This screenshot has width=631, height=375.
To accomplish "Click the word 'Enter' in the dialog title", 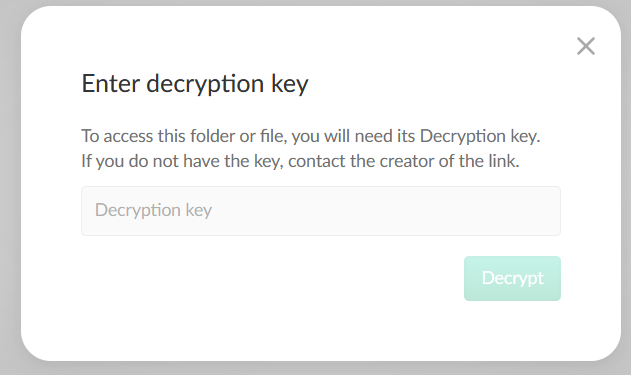I will tap(111, 83).
